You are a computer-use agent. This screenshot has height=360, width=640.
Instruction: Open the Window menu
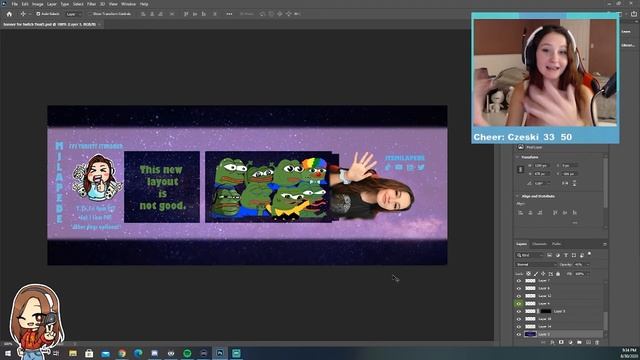(128, 4)
